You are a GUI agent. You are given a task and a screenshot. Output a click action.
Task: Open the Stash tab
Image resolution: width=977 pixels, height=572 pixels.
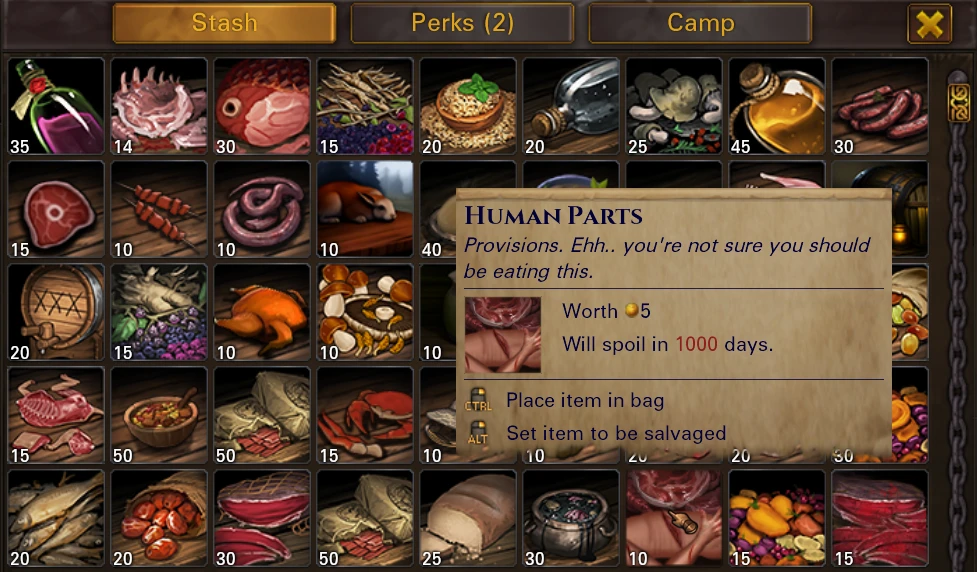click(x=224, y=23)
